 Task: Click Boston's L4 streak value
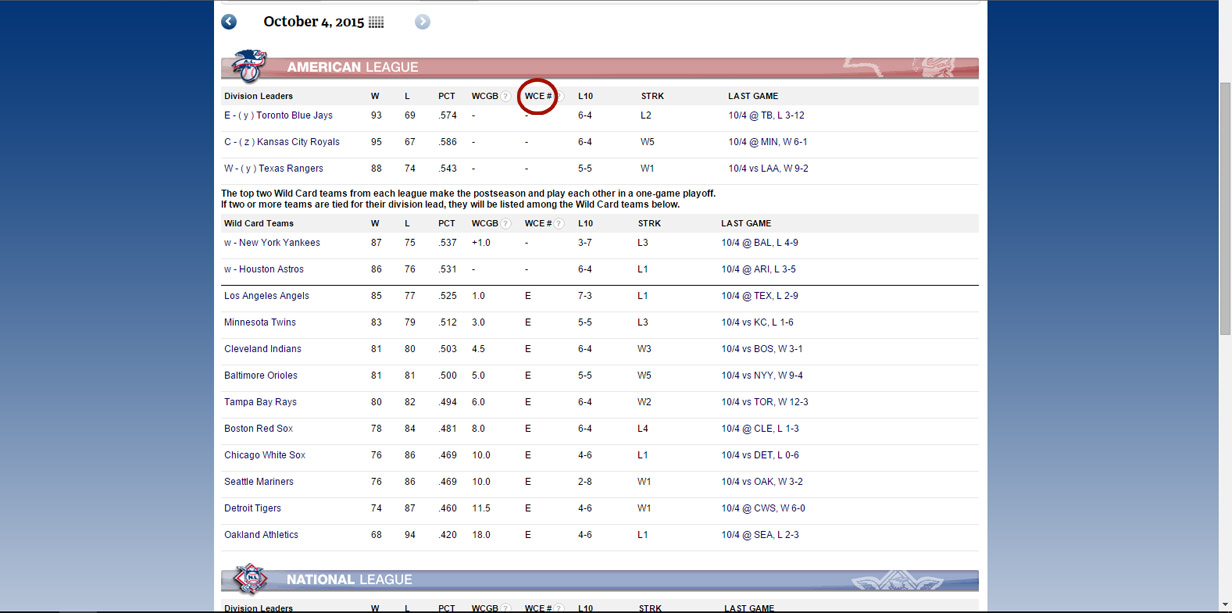click(x=643, y=429)
